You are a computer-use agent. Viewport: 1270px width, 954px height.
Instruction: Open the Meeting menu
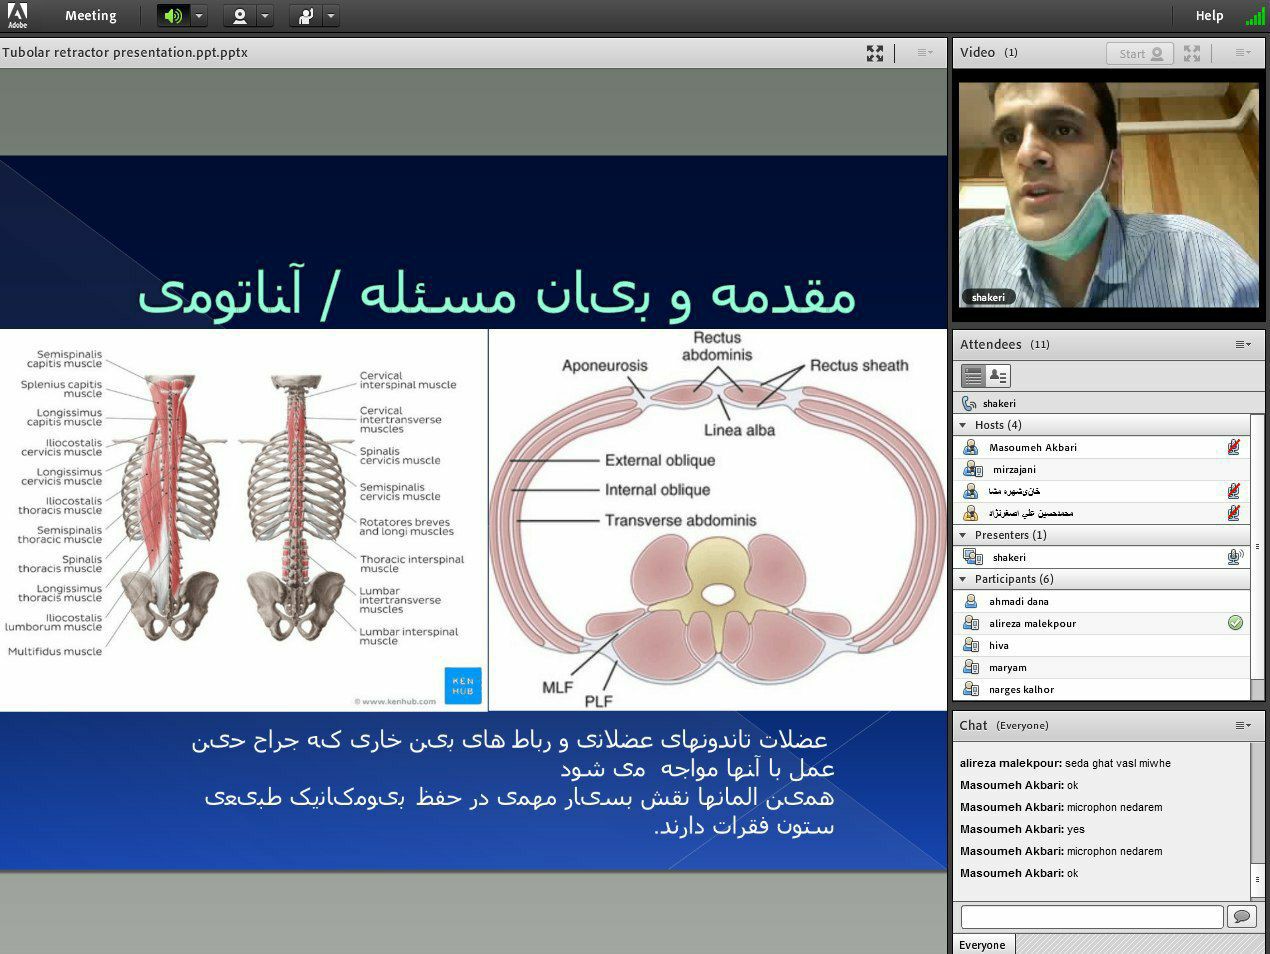(x=91, y=16)
